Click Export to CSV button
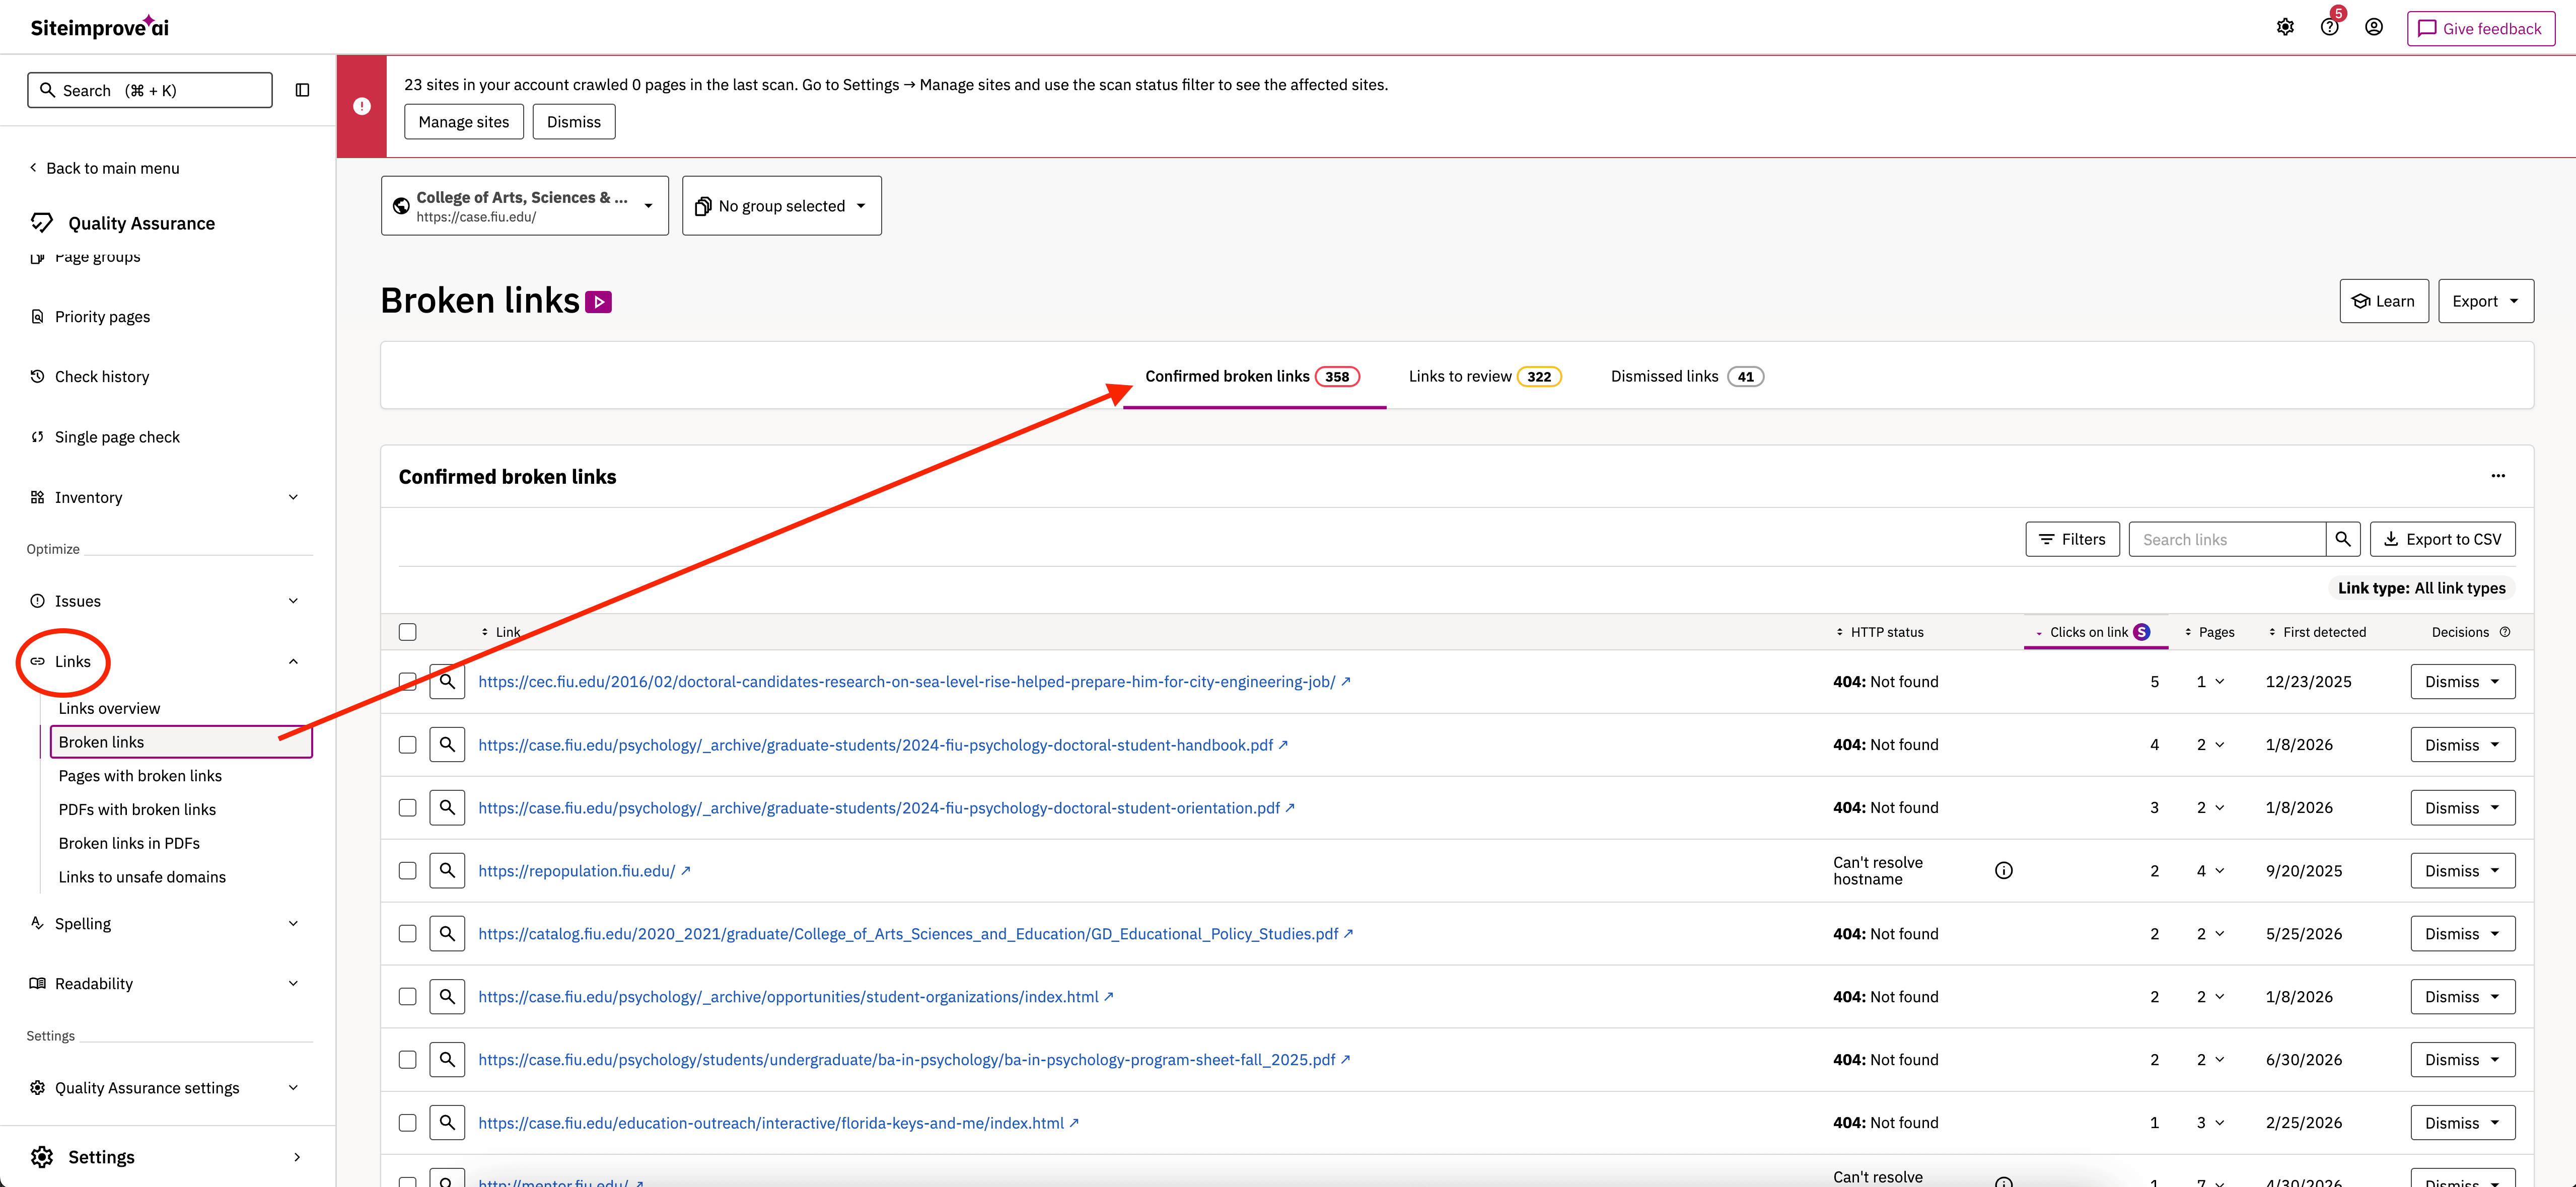The width and height of the screenshot is (2576, 1187). [x=2442, y=539]
